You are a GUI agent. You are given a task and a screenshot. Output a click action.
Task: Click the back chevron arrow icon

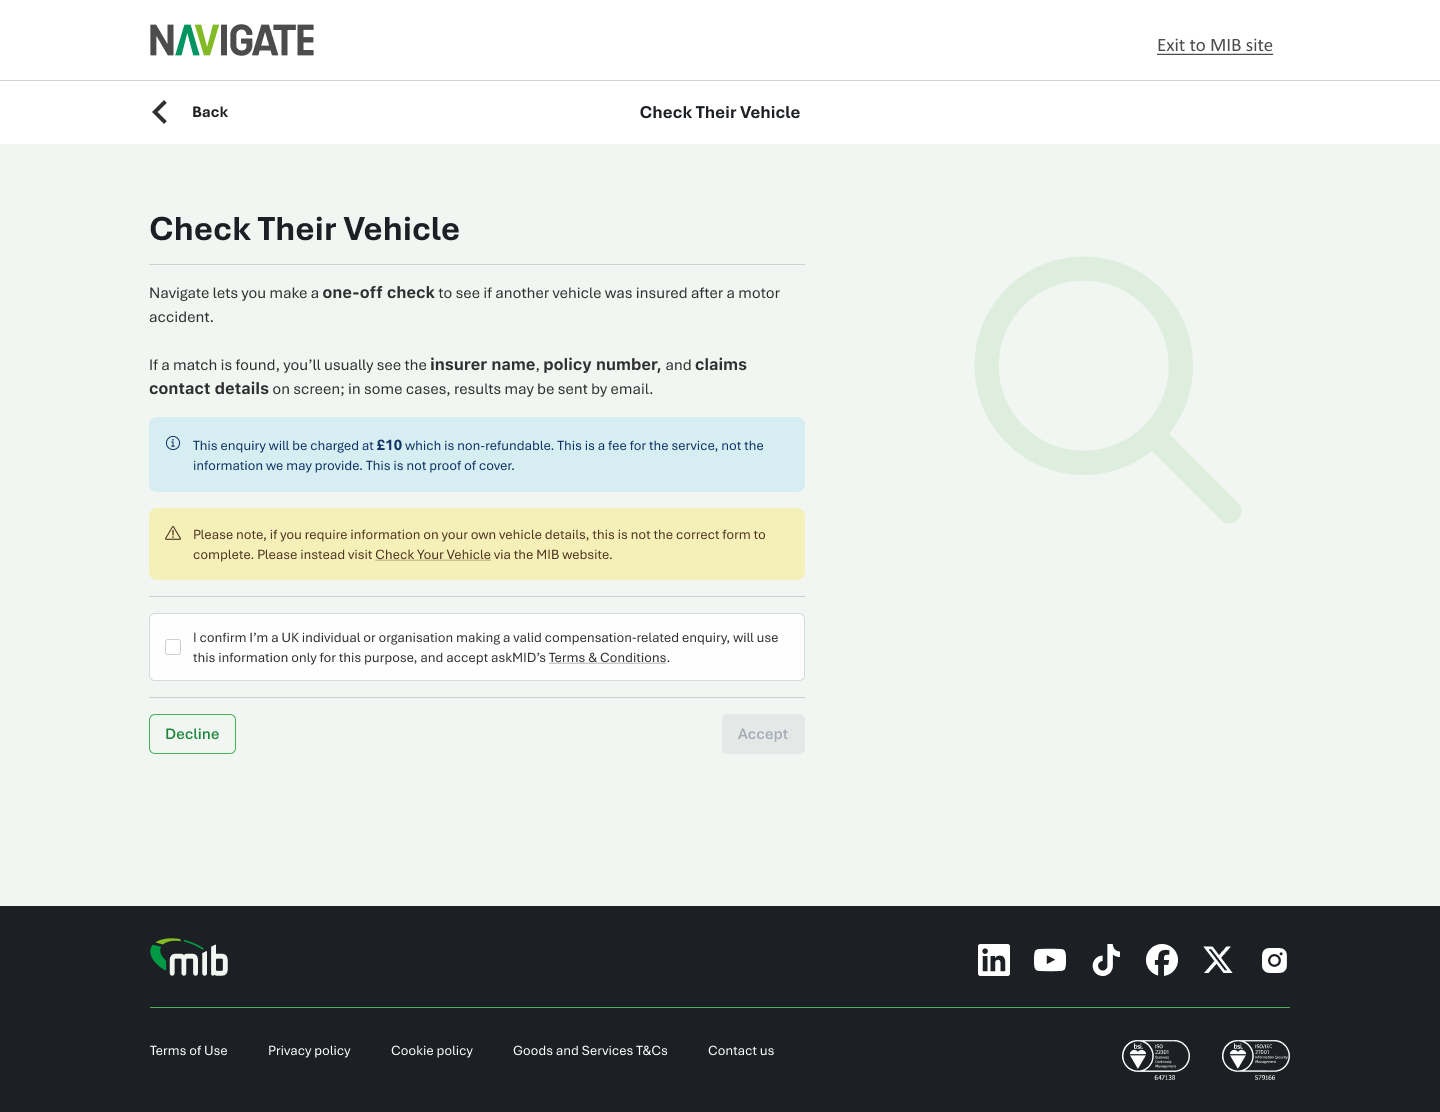click(x=160, y=112)
